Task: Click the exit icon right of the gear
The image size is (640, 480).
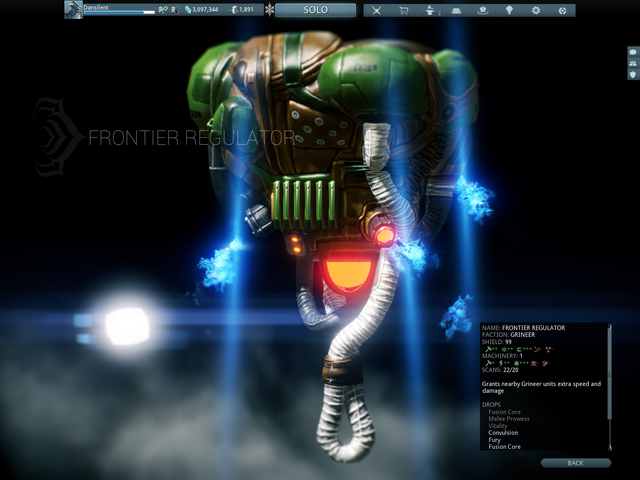Action: (562, 11)
